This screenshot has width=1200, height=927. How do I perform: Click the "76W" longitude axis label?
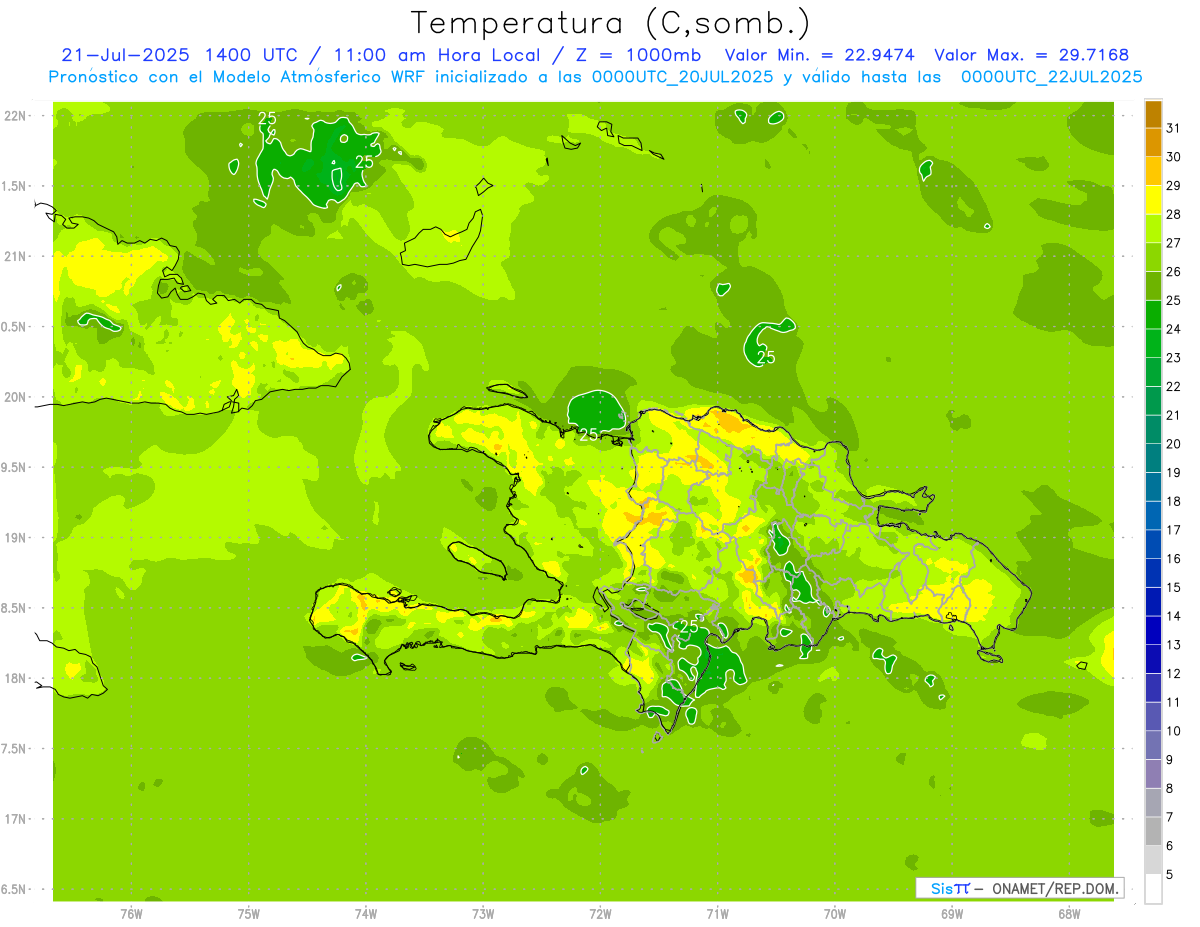[131, 914]
